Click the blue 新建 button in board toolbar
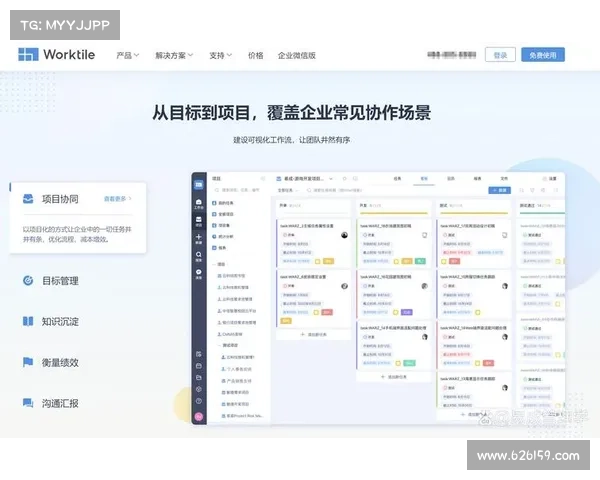The height and width of the screenshot is (480, 600). pyautogui.click(x=499, y=190)
